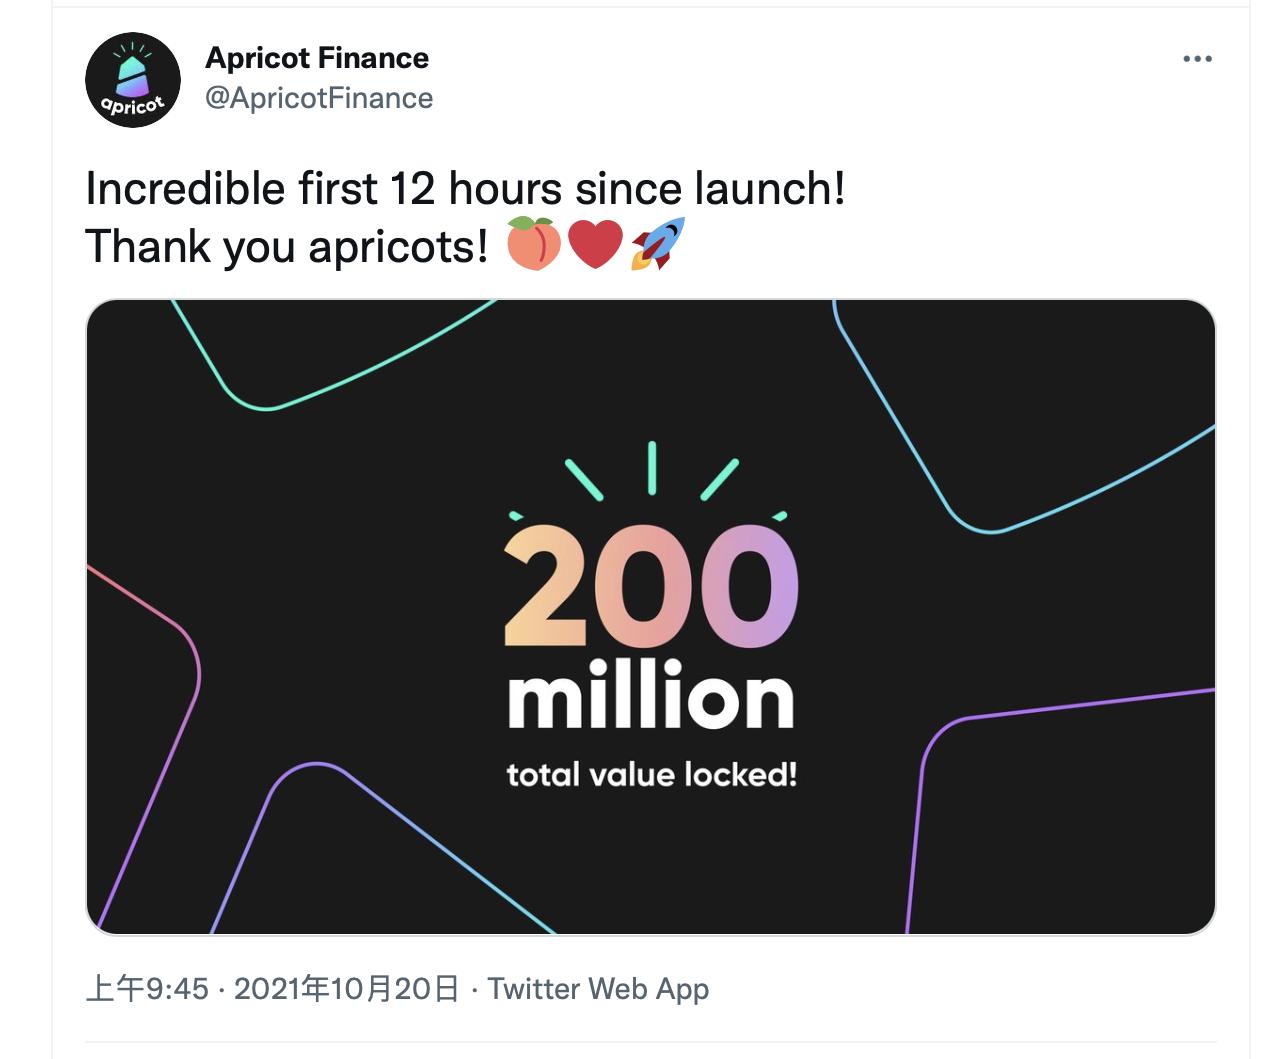Open the tweet options three-dot icon
This screenshot has height=1059, width=1282.
point(1196,60)
